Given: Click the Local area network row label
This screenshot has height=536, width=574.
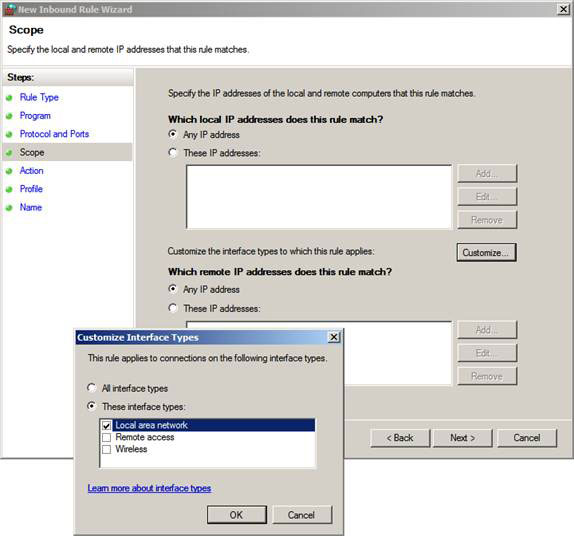Looking at the screenshot, I should pyautogui.click(x=151, y=425).
